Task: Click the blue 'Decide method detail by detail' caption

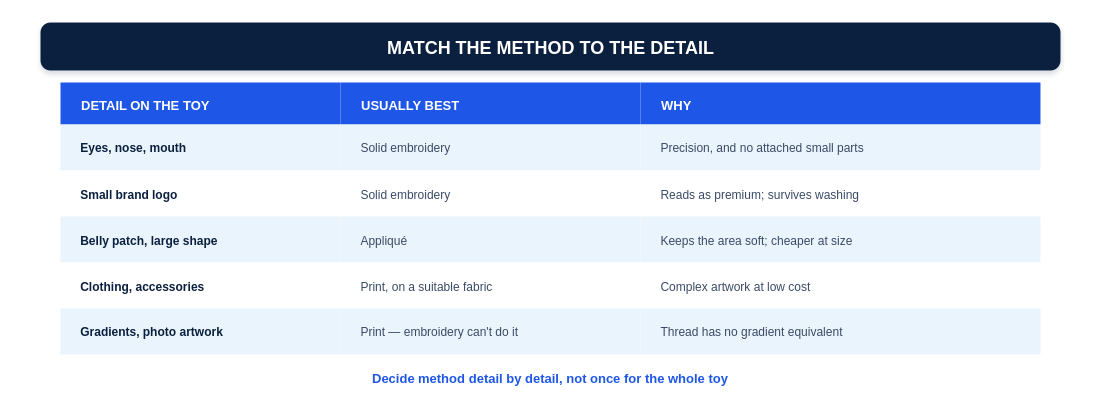Action: pos(550,379)
